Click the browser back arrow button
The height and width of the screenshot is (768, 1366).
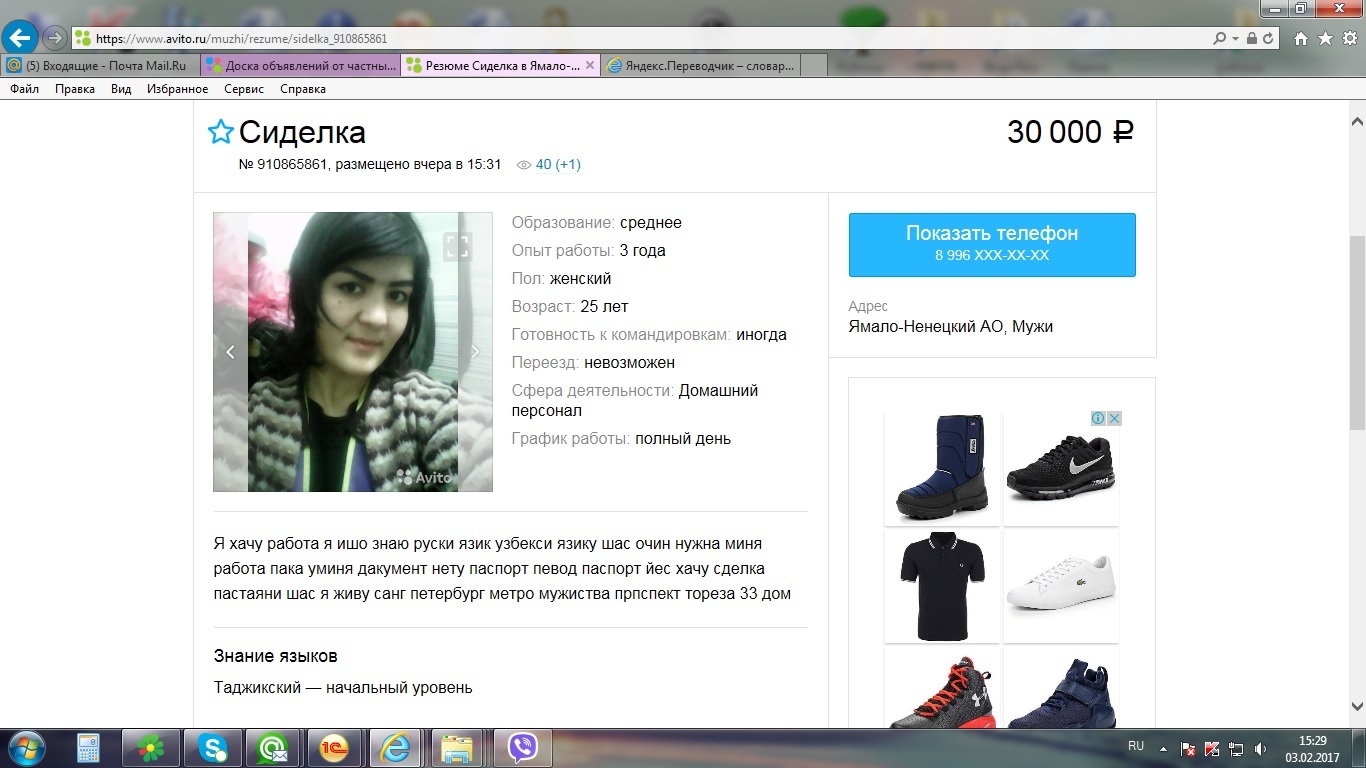pyautogui.click(x=20, y=38)
